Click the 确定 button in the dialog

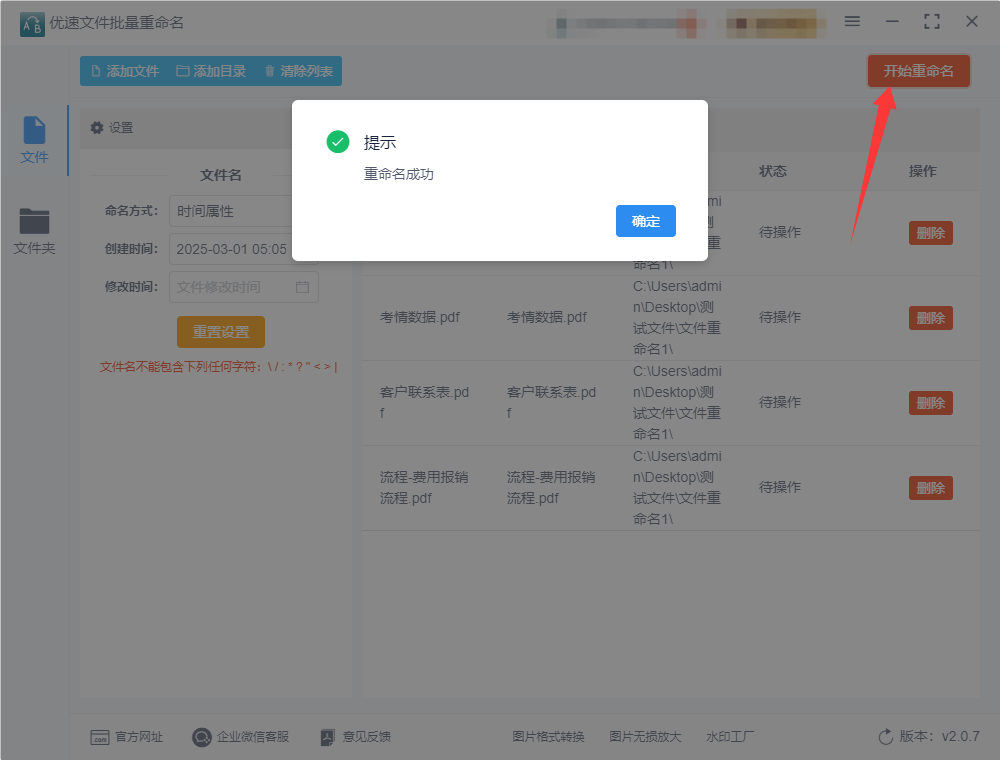point(645,221)
